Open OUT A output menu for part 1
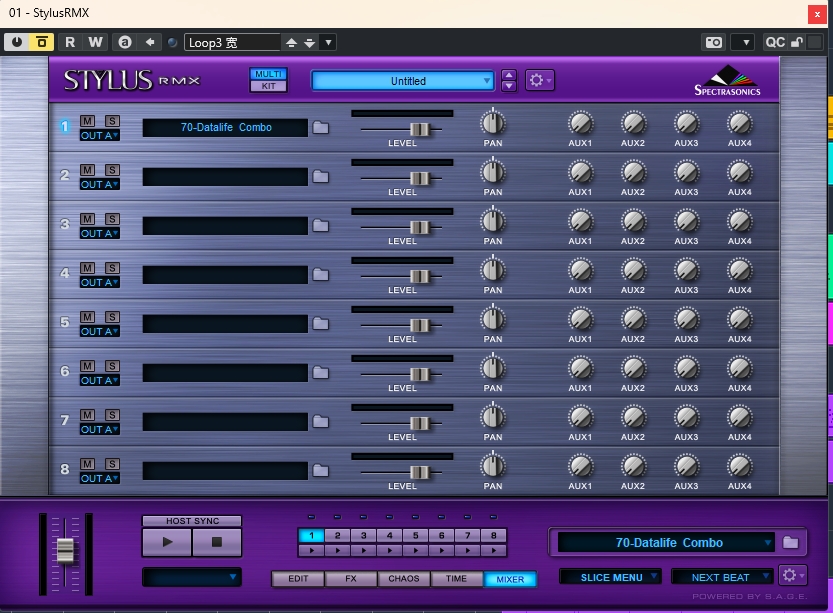Viewport: 833px width, 613px height. pos(99,135)
